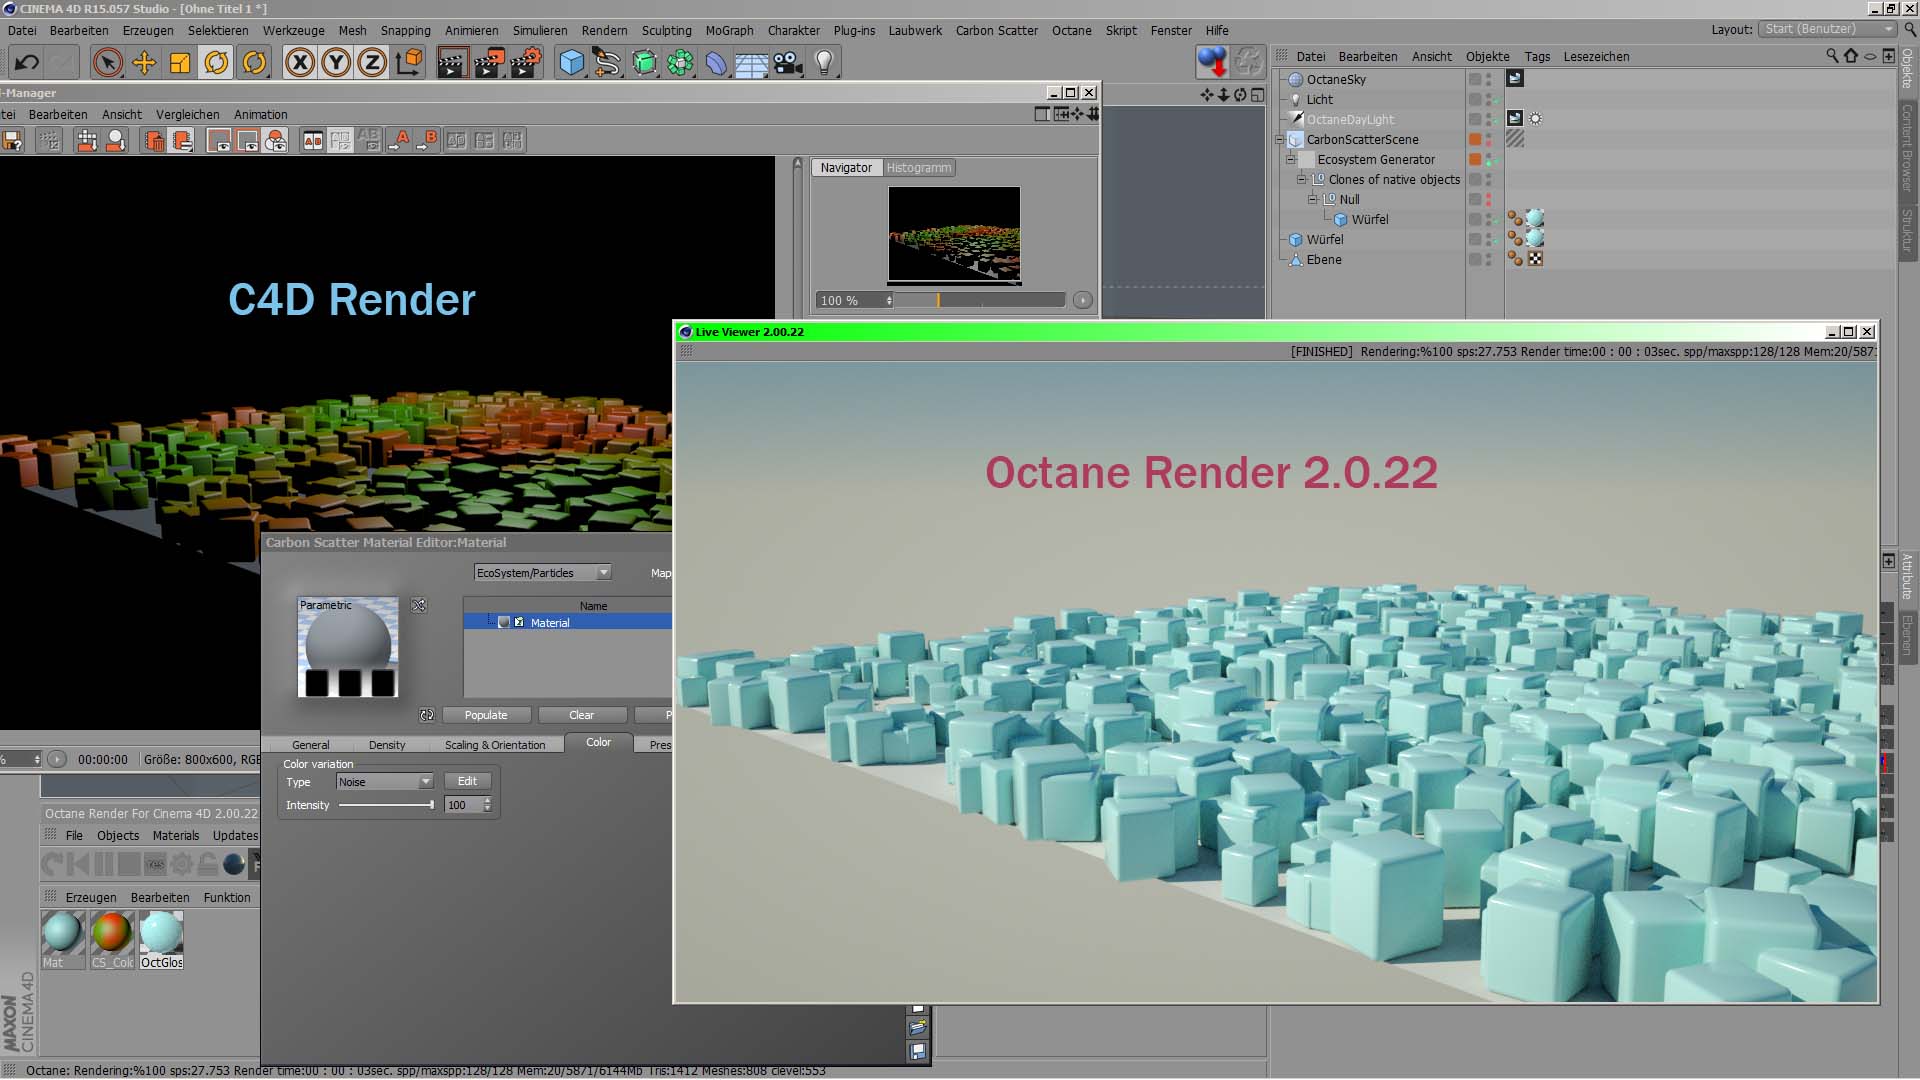Add a cube primitive from toolbar
The width and height of the screenshot is (1920, 1080).
(571, 63)
